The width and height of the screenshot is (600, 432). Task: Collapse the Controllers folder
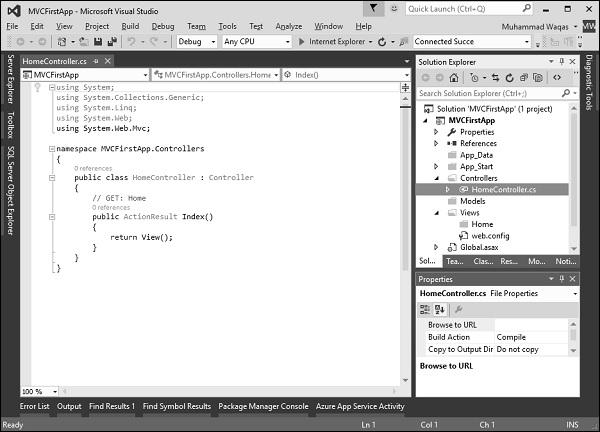coord(437,178)
